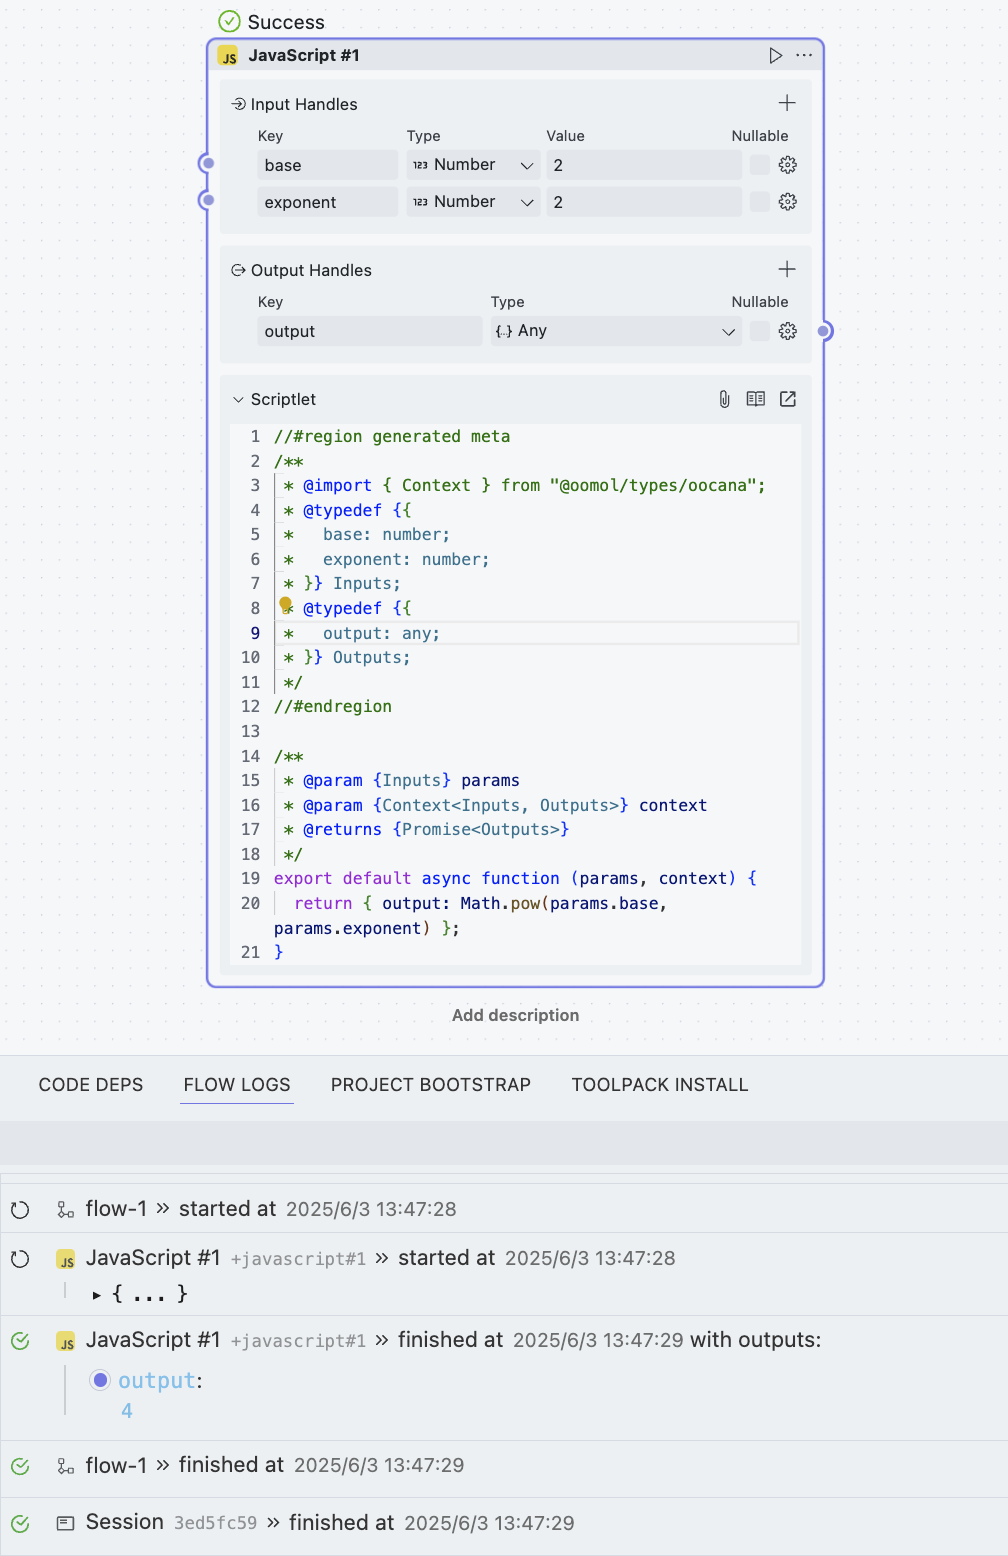Image resolution: width=1008 pixels, height=1556 pixels.
Task: Toggle Nullable checkbox for exponent input
Action: click(x=760, y=202)
